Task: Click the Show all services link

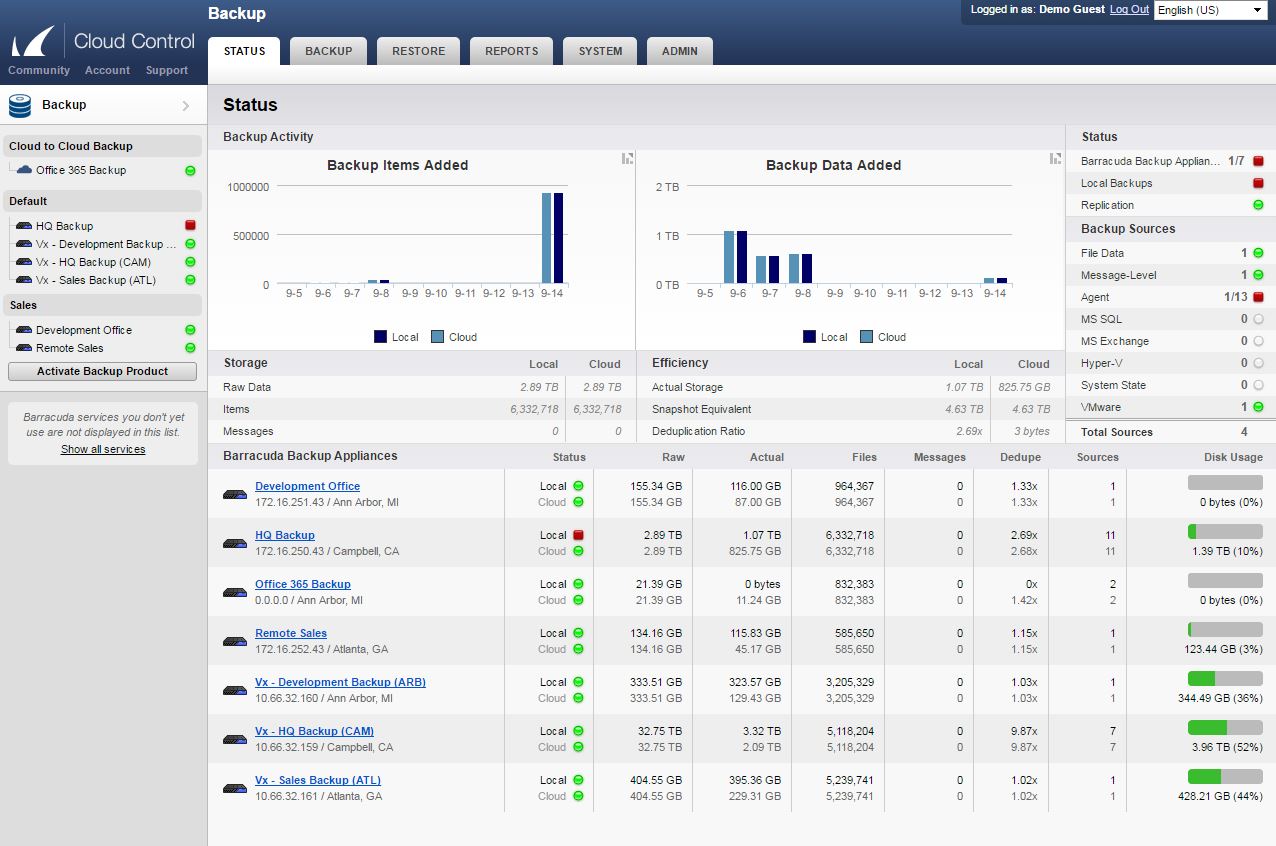Action: click(x=103, y=449)
